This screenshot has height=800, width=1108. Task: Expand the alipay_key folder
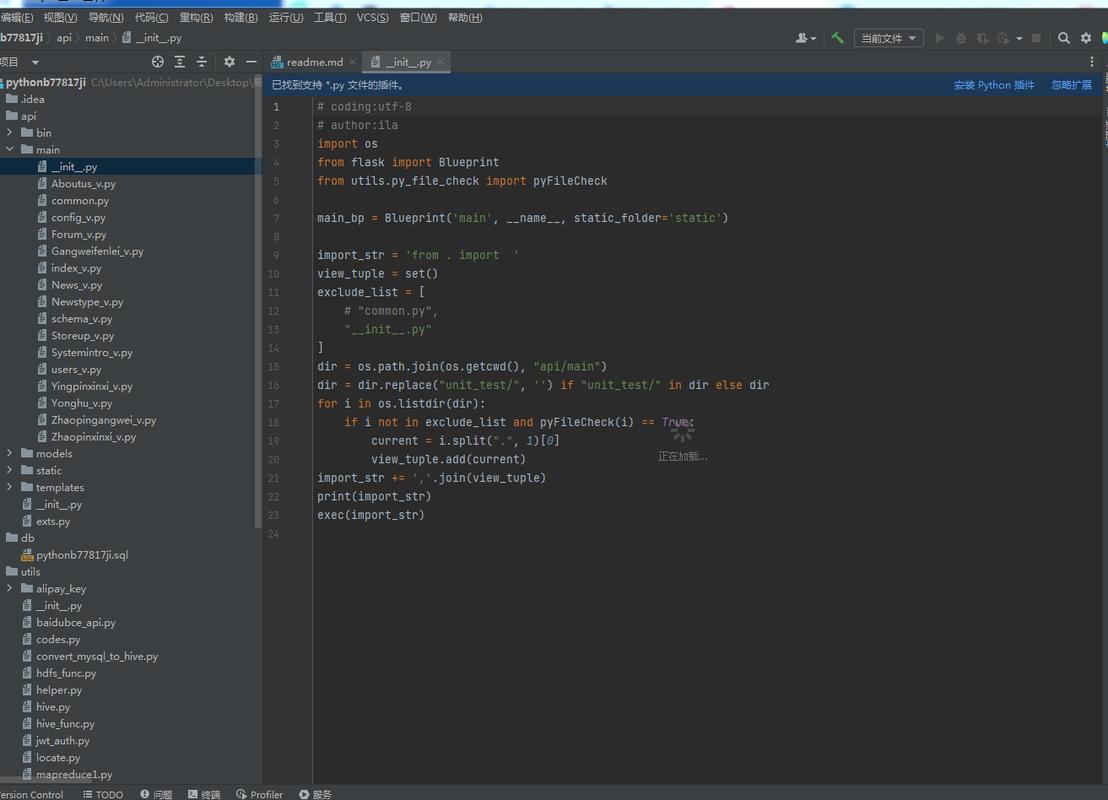point(10,589)
